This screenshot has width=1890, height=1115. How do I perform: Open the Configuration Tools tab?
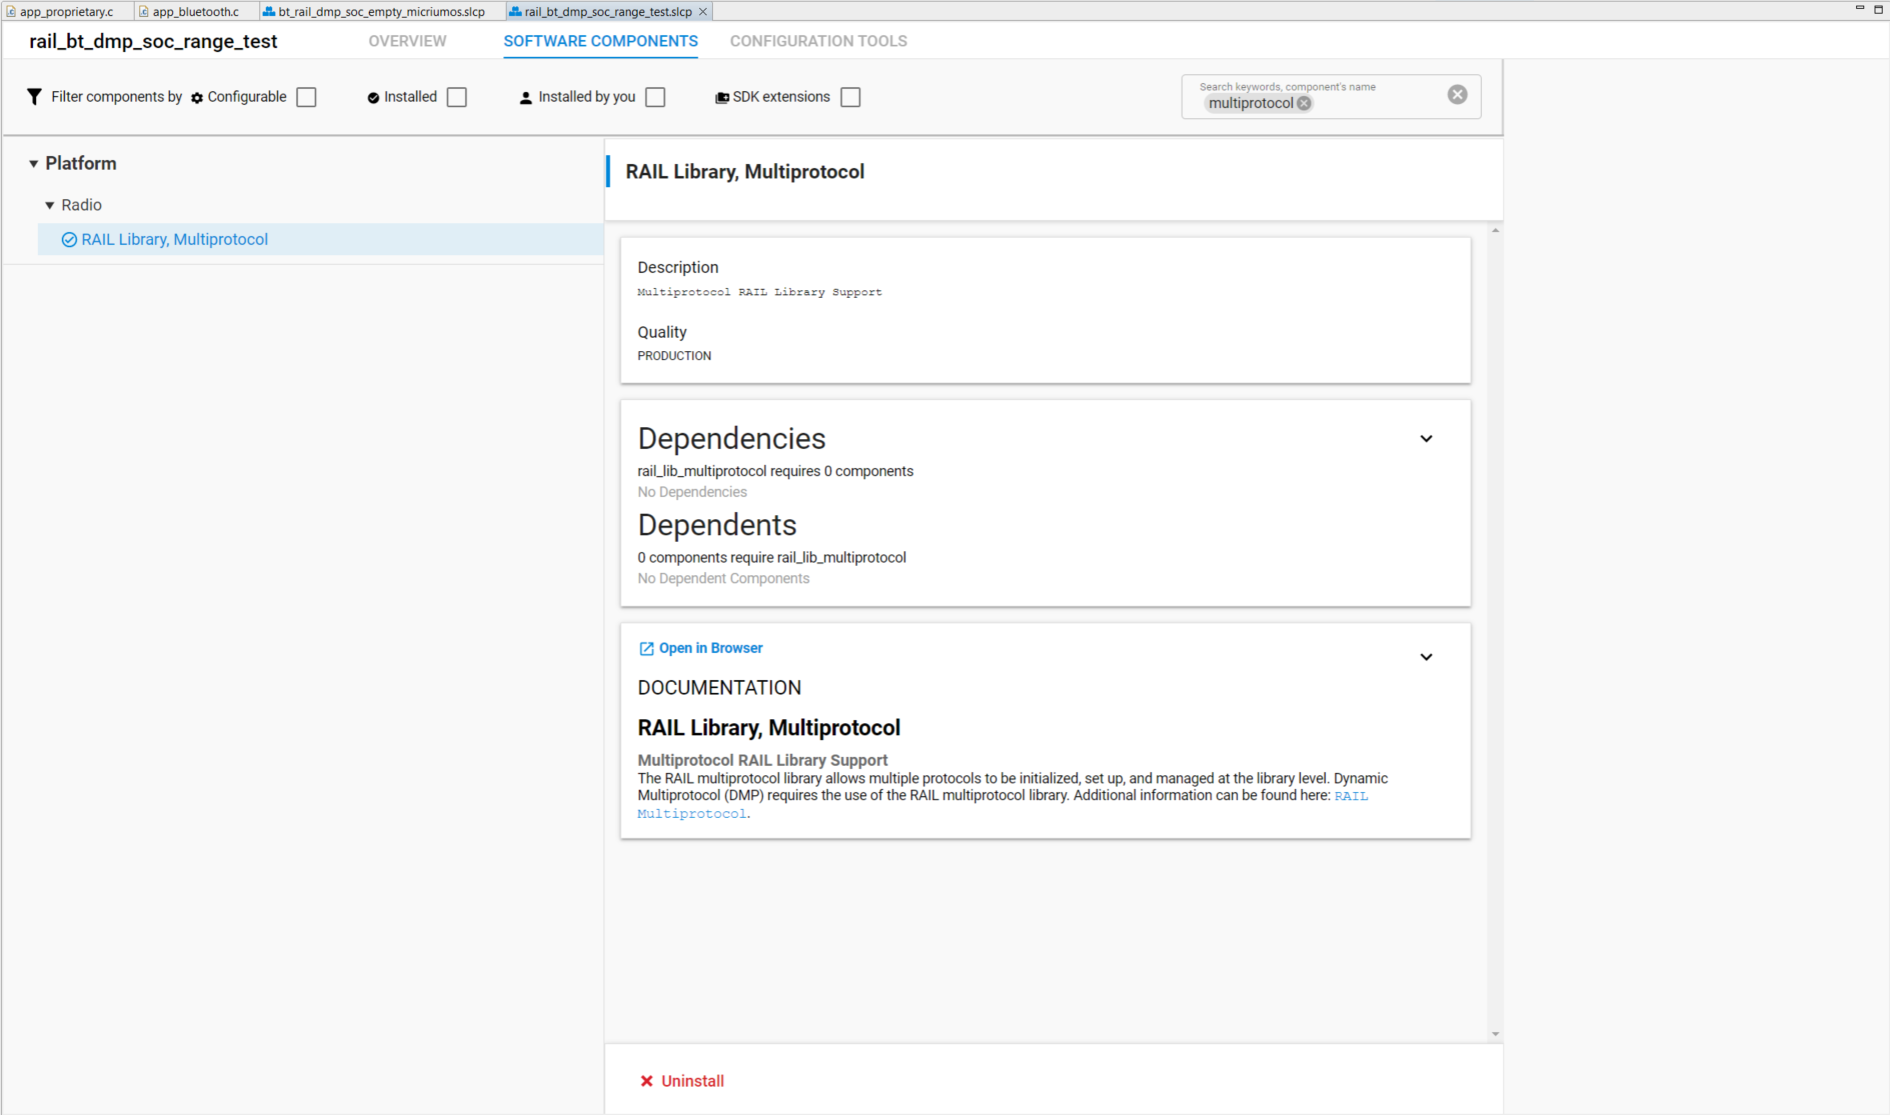point(818,41)
